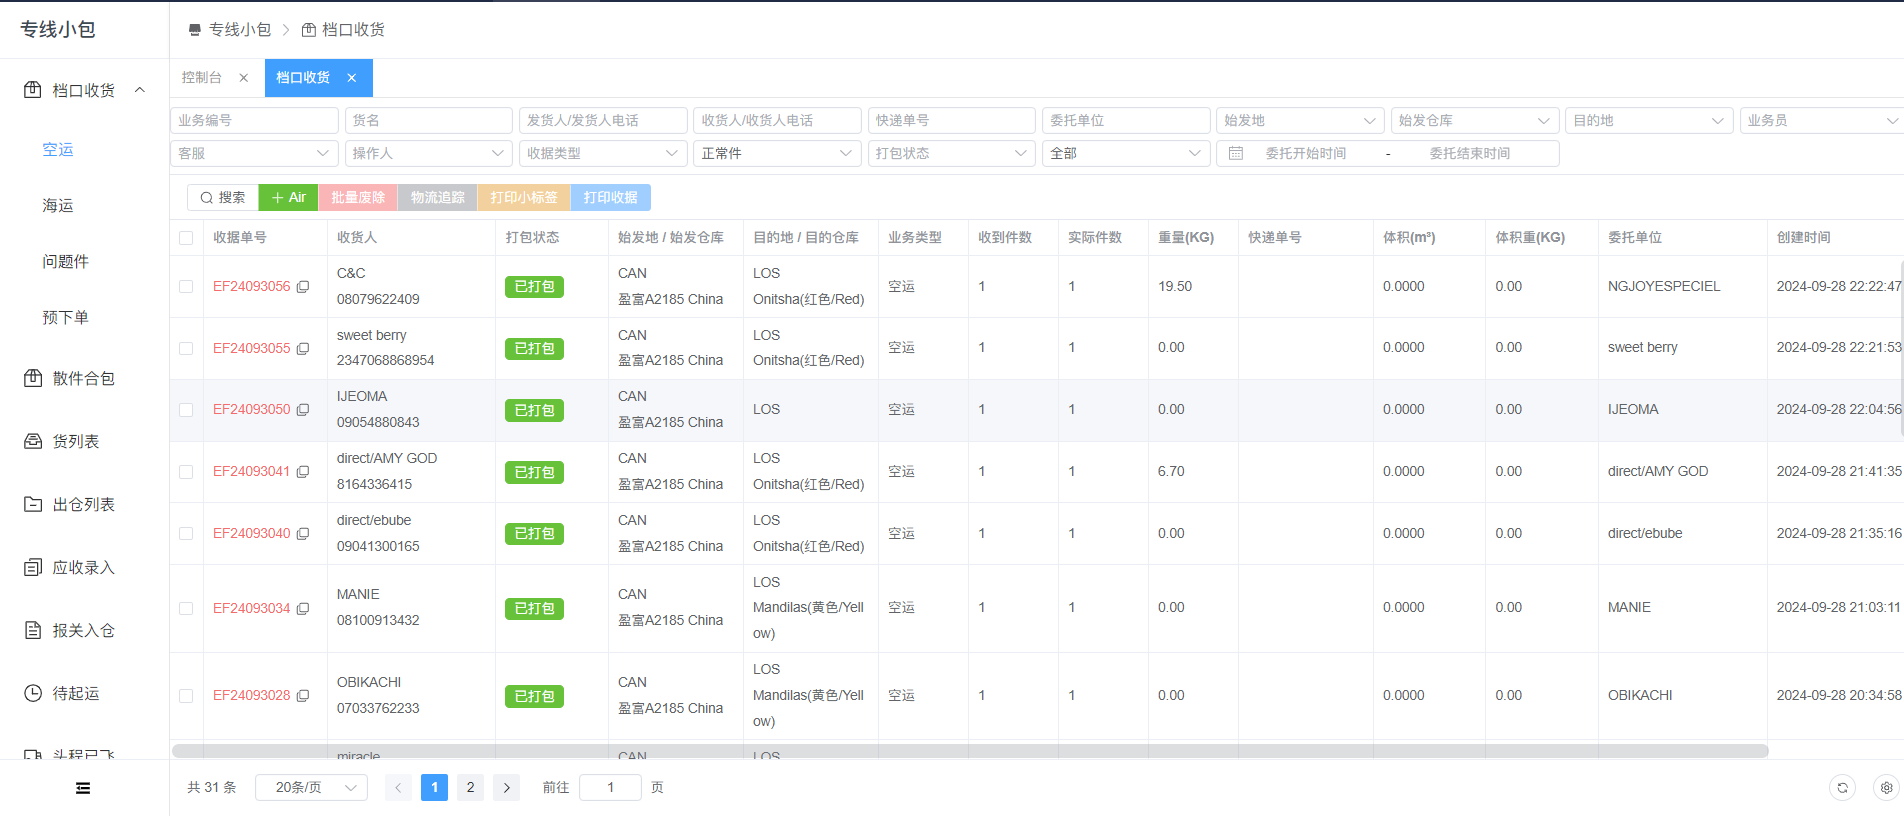
Task: Copy order number EF24093056 icon
Action: tap(303, 287)
